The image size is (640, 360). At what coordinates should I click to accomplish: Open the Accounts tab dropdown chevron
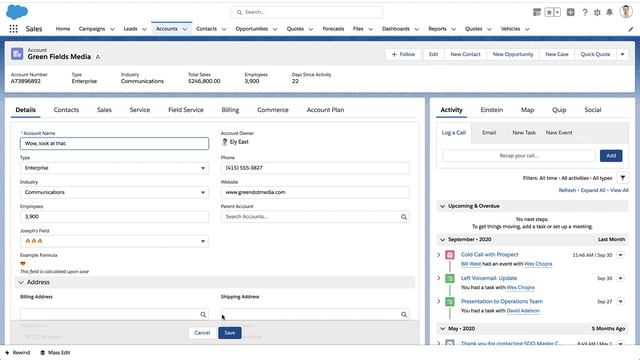coord(184,29)
